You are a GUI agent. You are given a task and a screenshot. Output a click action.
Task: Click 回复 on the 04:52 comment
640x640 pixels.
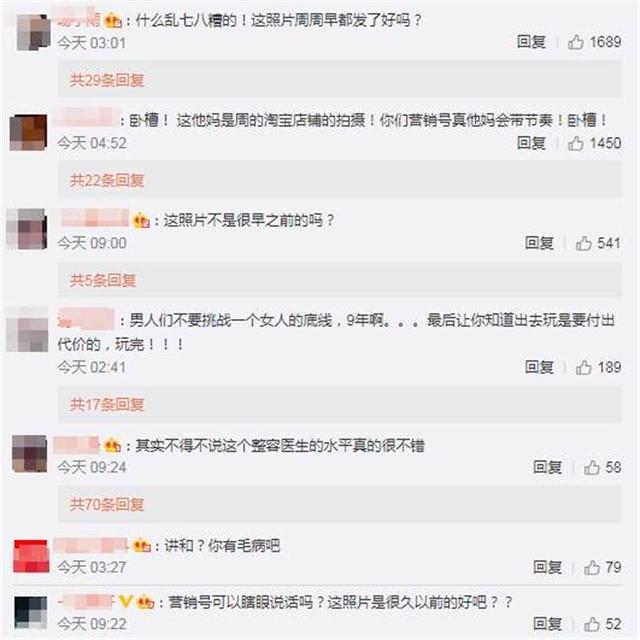(531, 143)
